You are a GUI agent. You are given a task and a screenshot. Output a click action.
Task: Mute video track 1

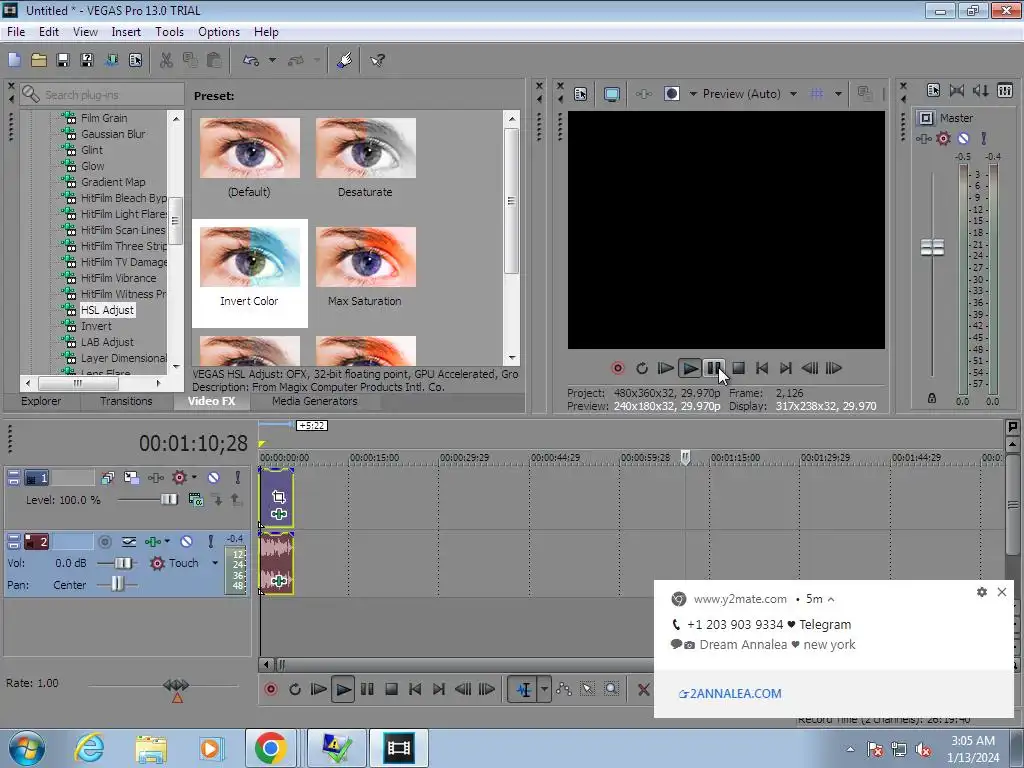coord(214,477)
